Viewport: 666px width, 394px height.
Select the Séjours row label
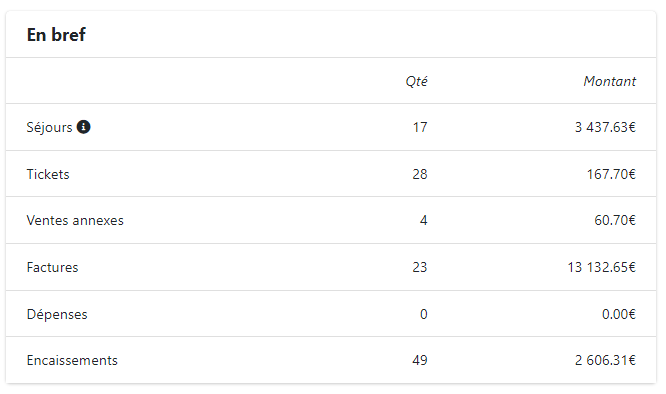click(49, 127)
